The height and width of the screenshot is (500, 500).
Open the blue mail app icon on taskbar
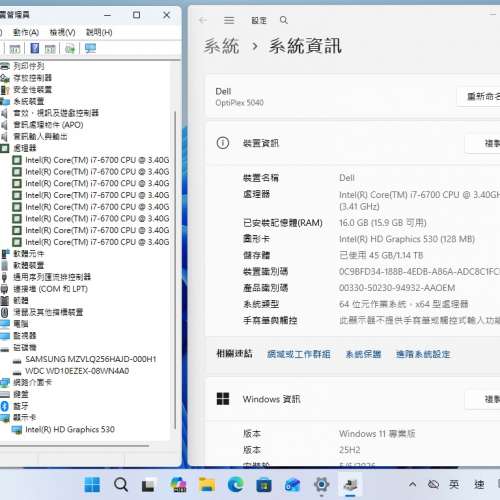292,485
